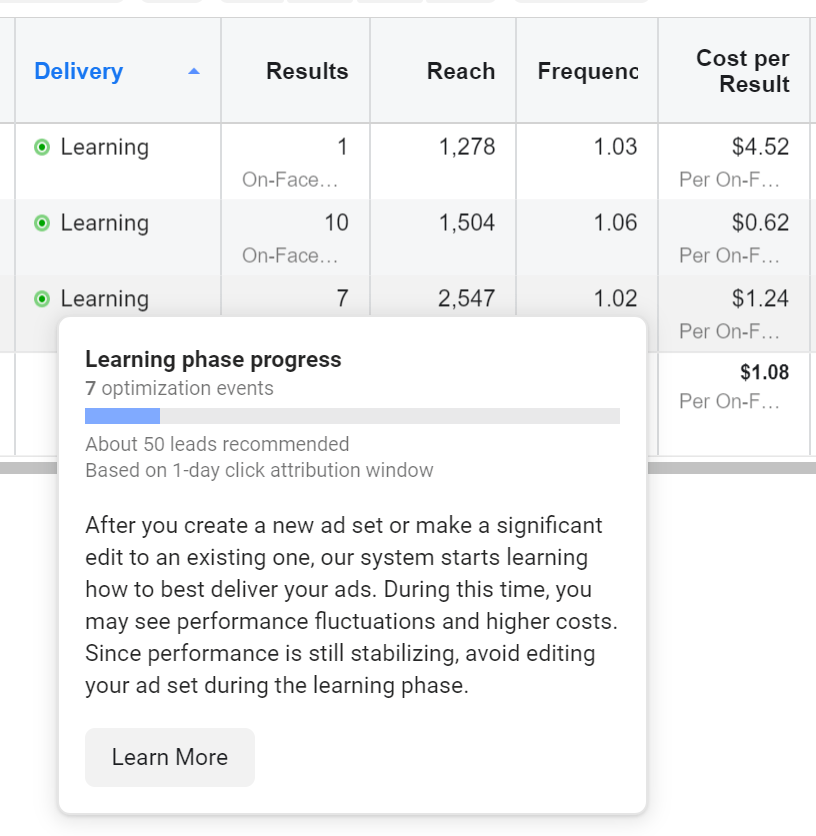Image resolution: width=816 pixels, height=836 pixels.
Task: Select the Frequency column header
Action: tap(587, 72)
